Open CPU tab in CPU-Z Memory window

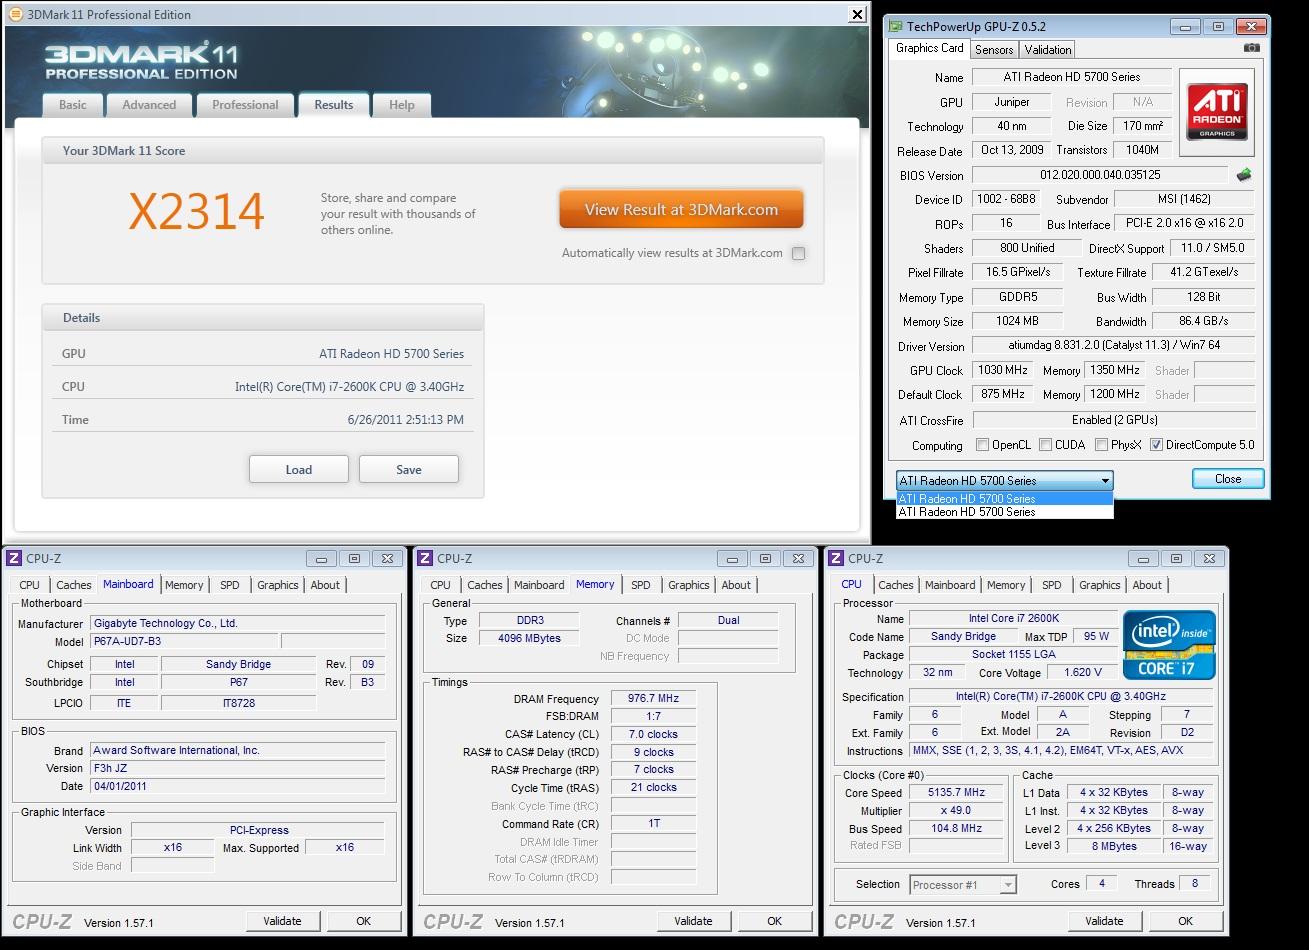441,585
